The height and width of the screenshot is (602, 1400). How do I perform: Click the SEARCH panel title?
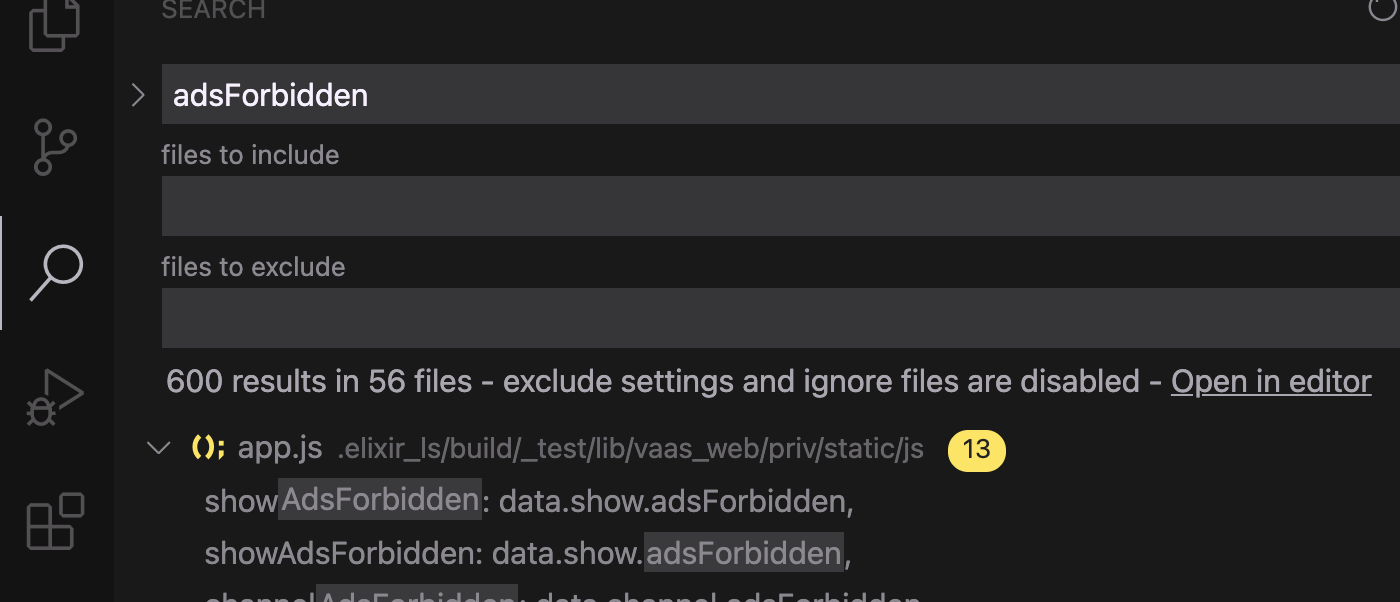point(213,11)
